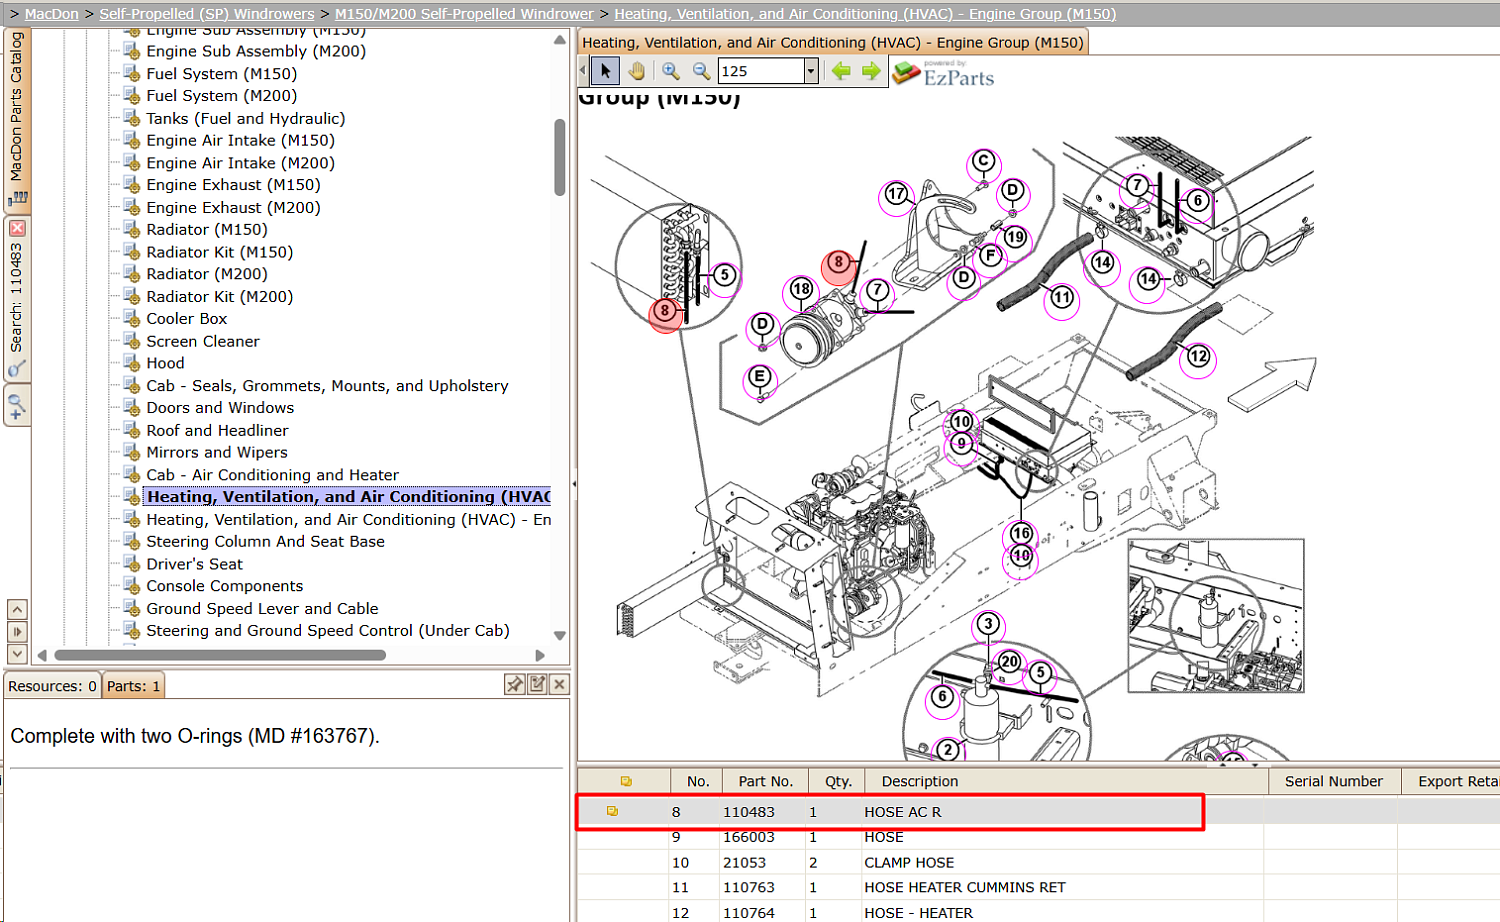Go back with the green left arrow
Screen dimensions: 1500x922
[841, 71]
